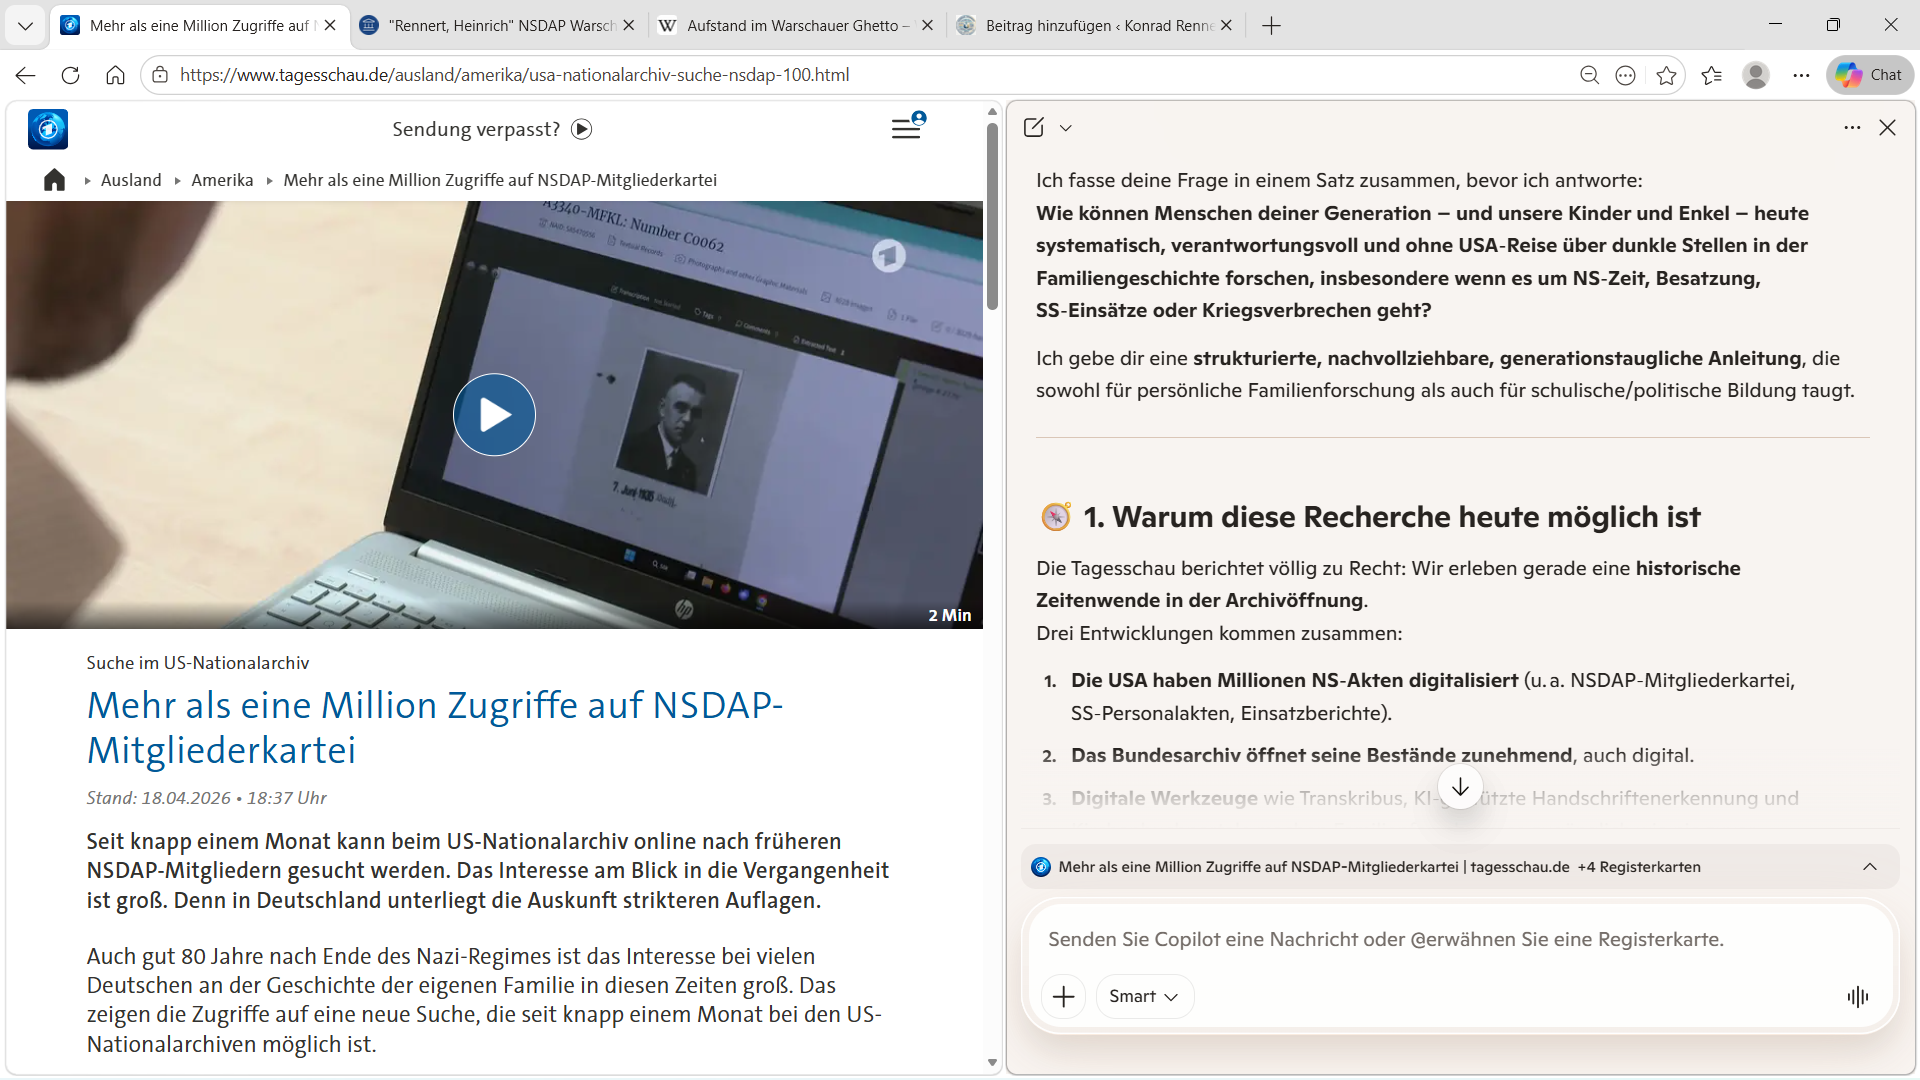Click the page vertical scrollbar thumb
This screenshot has width=1920, height=1080.
[x=992, y=215]
